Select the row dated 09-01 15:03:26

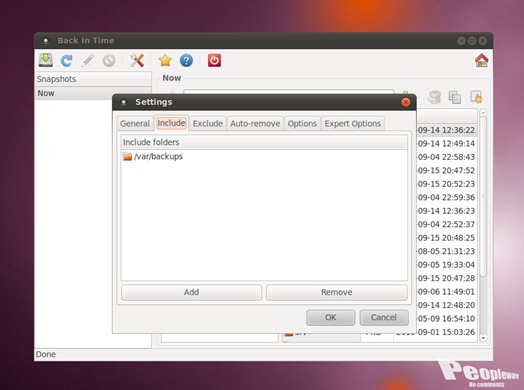point(446,332)
